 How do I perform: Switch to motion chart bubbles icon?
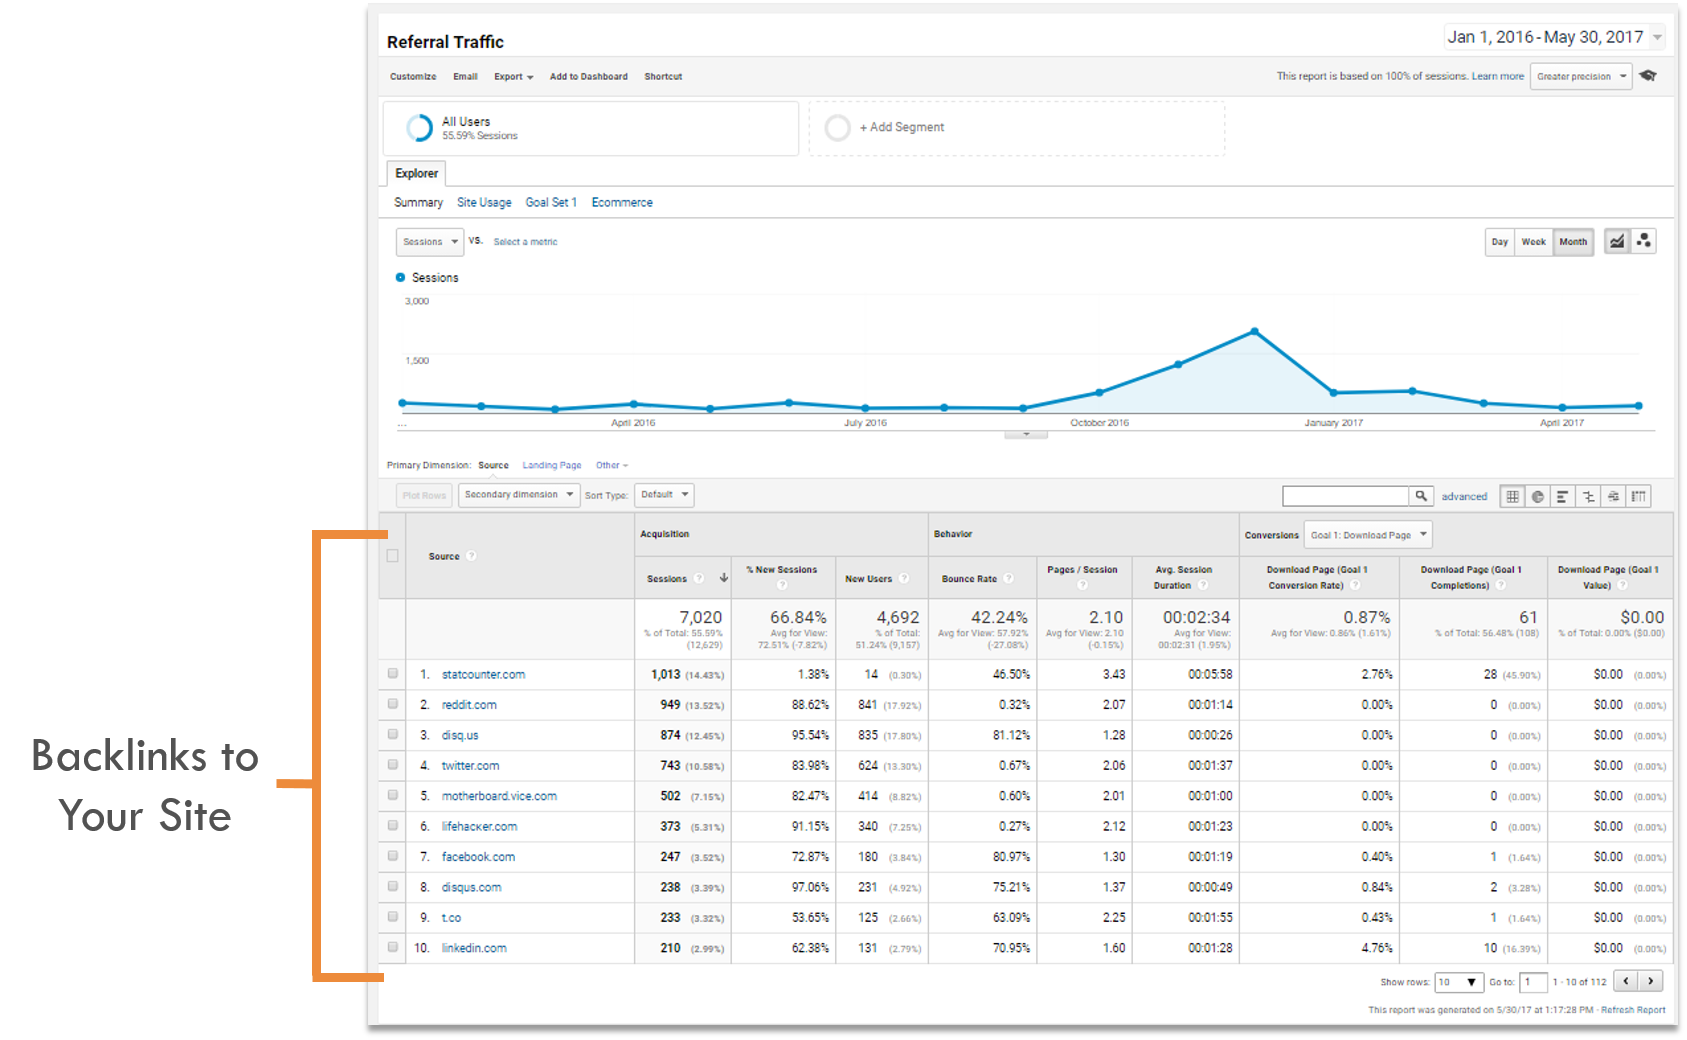[1644, 241]
